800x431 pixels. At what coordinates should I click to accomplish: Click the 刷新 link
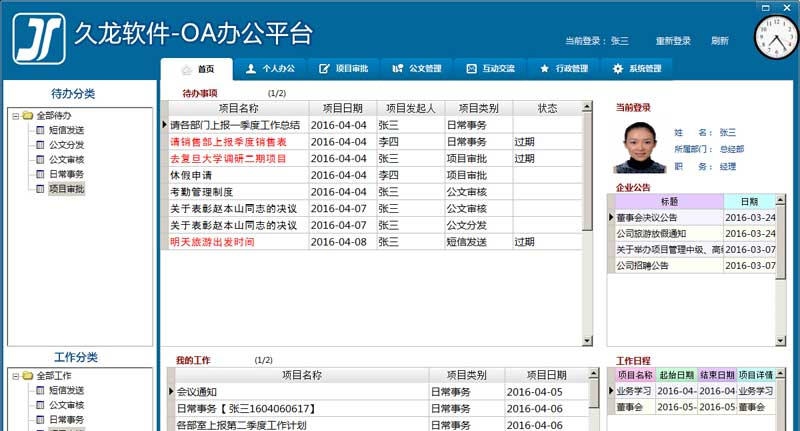(719, 41)
